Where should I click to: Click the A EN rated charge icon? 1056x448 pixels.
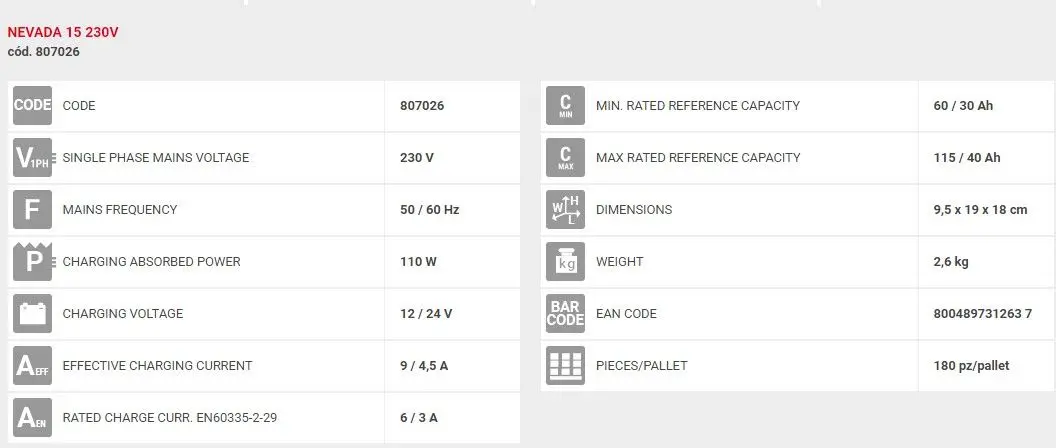[x=32, y=417]
